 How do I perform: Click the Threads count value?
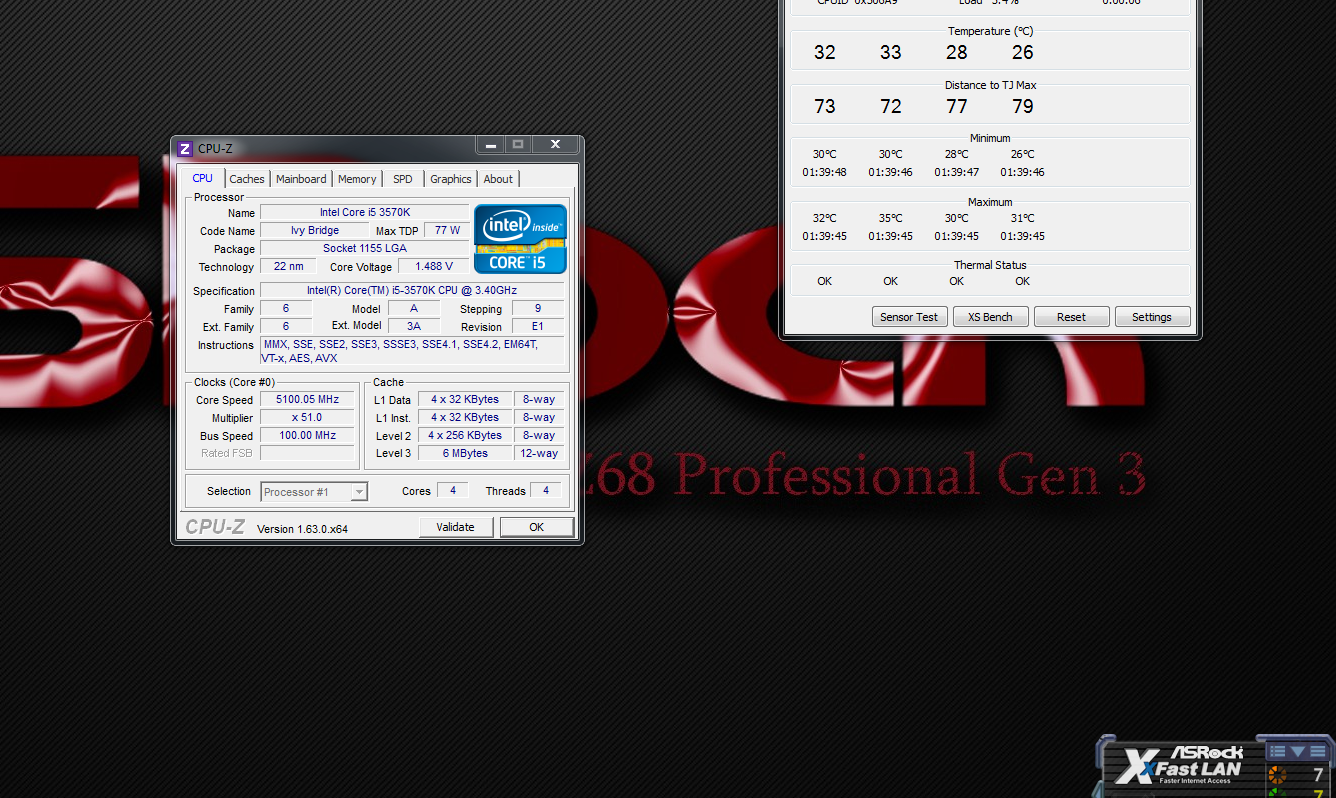(545, 491)
